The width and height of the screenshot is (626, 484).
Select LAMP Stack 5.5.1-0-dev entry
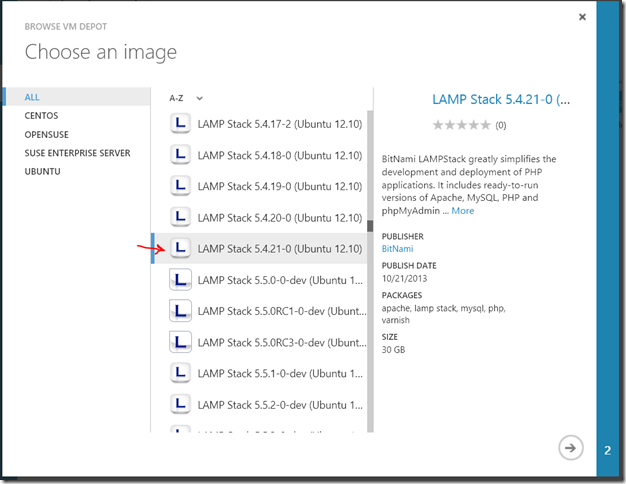point(260,373)
